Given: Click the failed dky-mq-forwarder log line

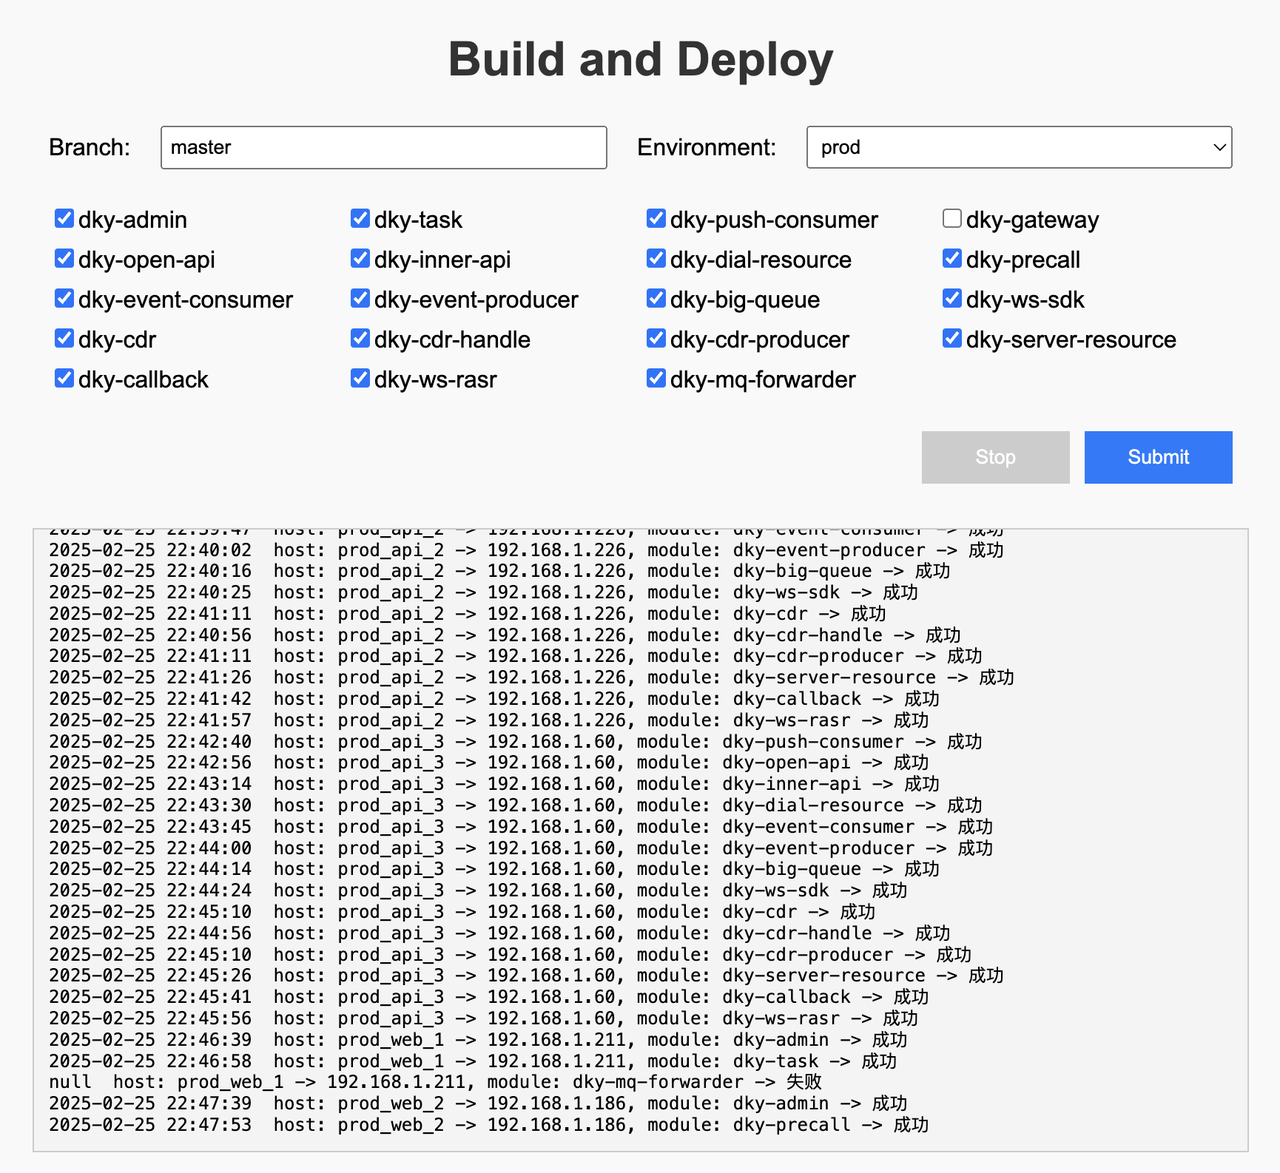Looking at the screenshot, I should [x=435, y=1082].
